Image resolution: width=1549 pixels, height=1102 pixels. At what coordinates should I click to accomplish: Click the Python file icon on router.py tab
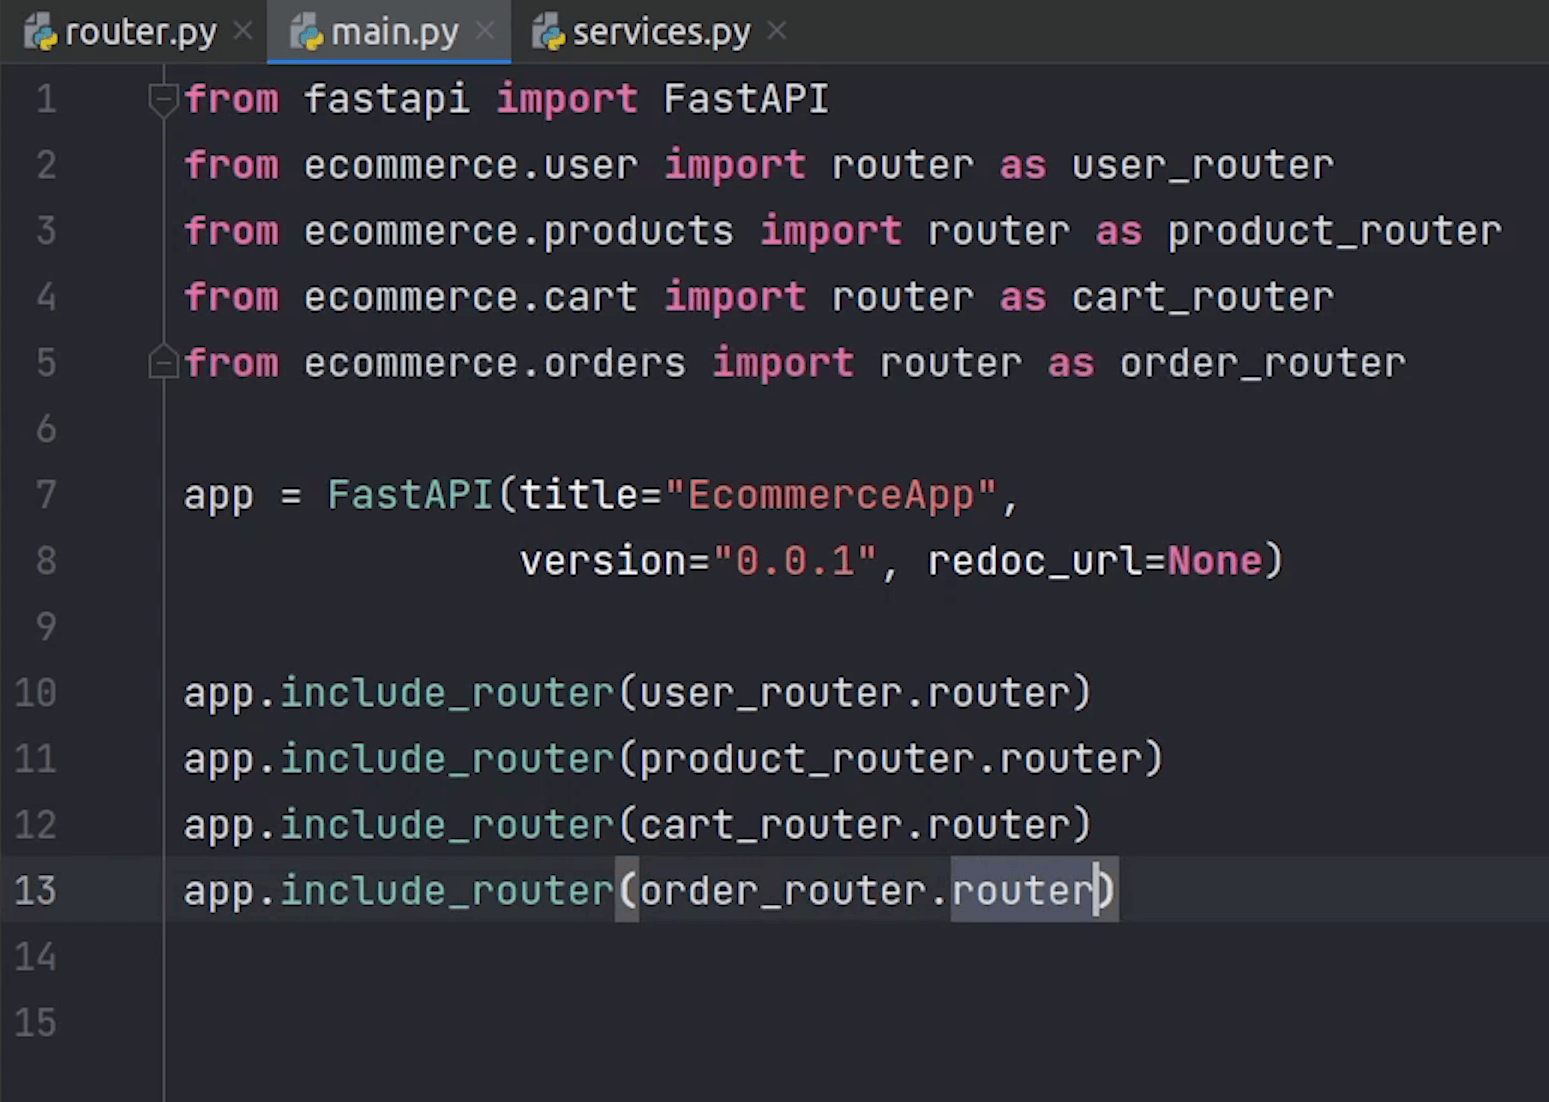42,33
